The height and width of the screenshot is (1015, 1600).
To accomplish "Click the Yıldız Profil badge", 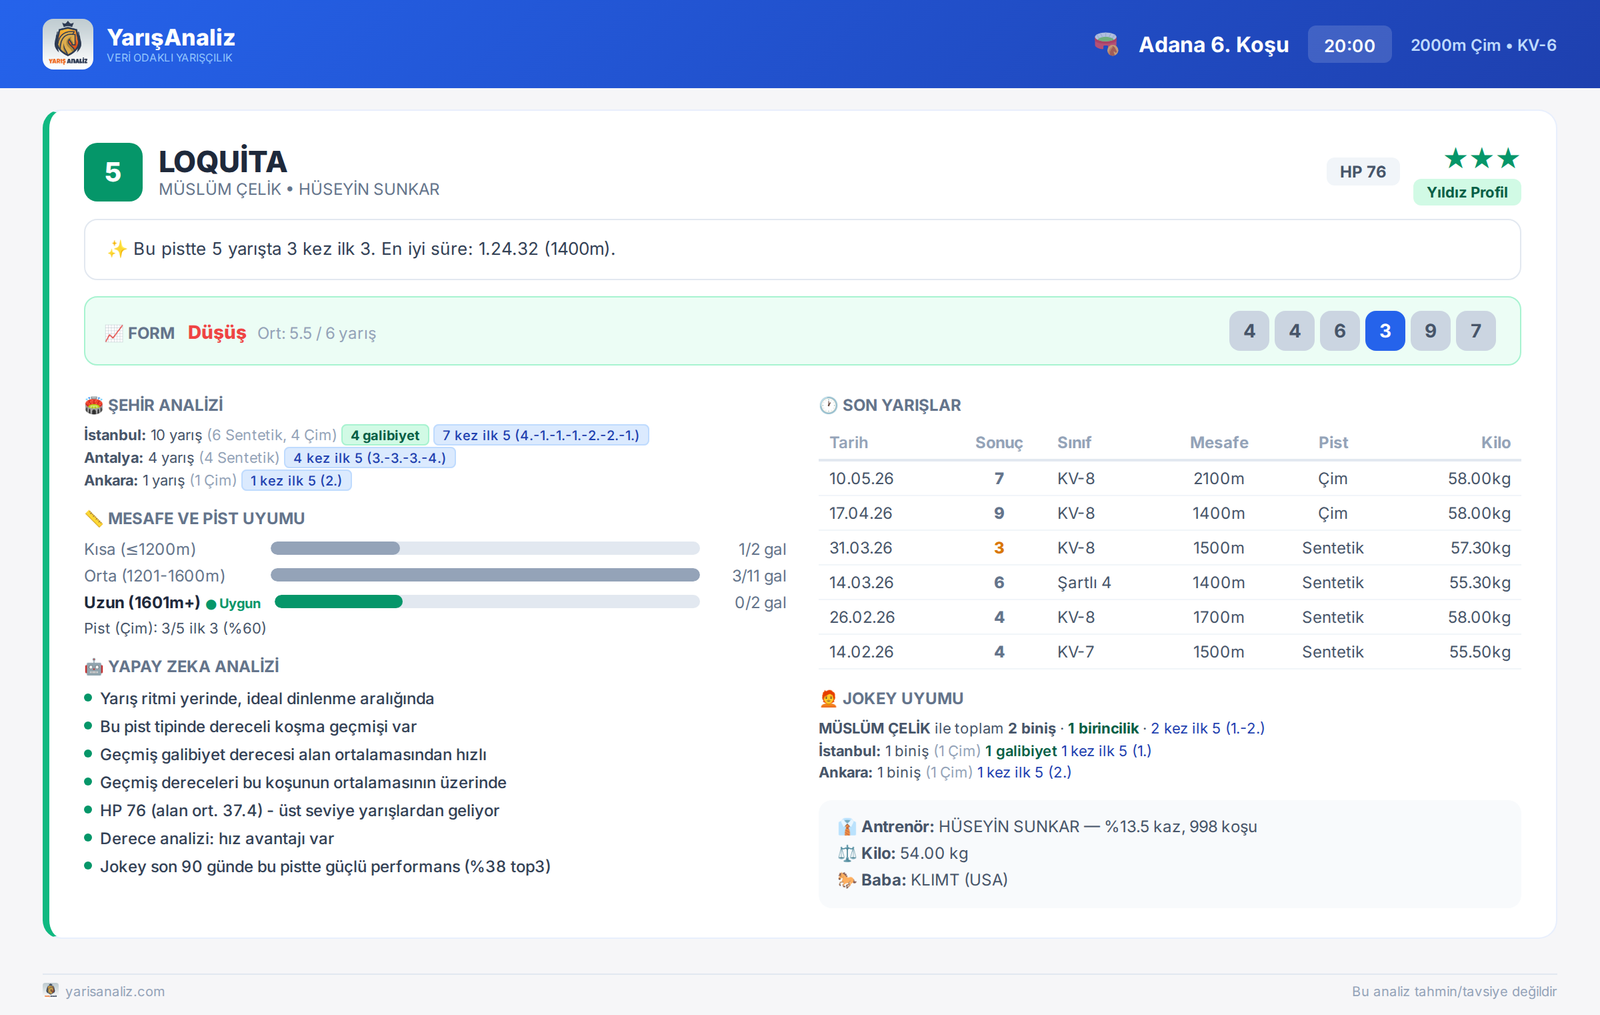I will pyautogui.click(x=1467, y=192).
